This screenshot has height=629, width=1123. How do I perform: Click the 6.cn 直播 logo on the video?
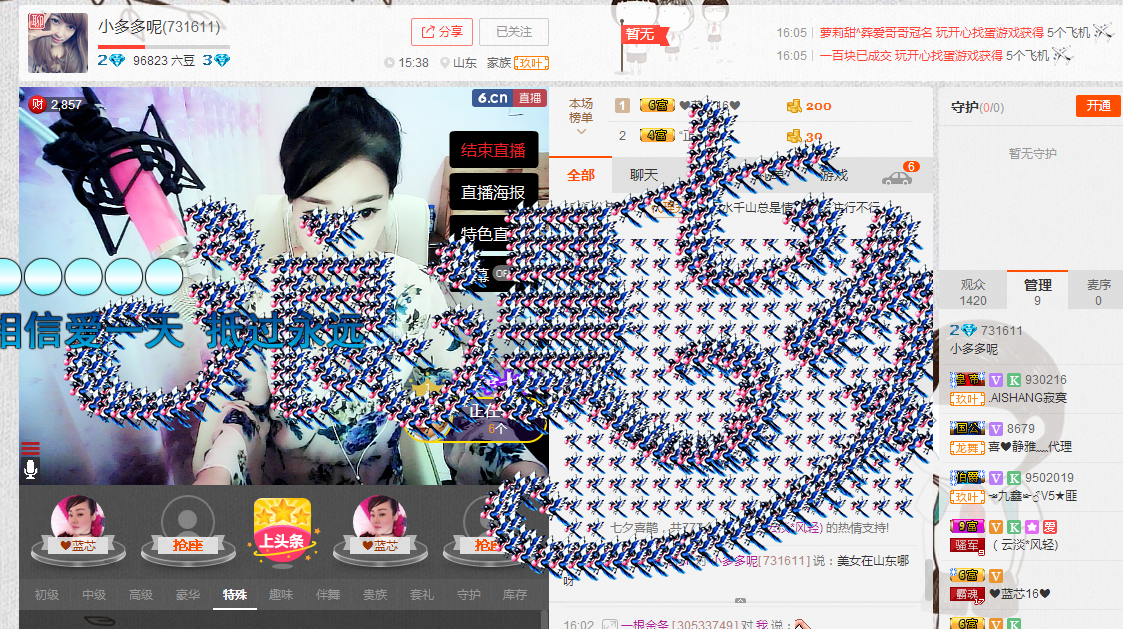click(509, 97)
